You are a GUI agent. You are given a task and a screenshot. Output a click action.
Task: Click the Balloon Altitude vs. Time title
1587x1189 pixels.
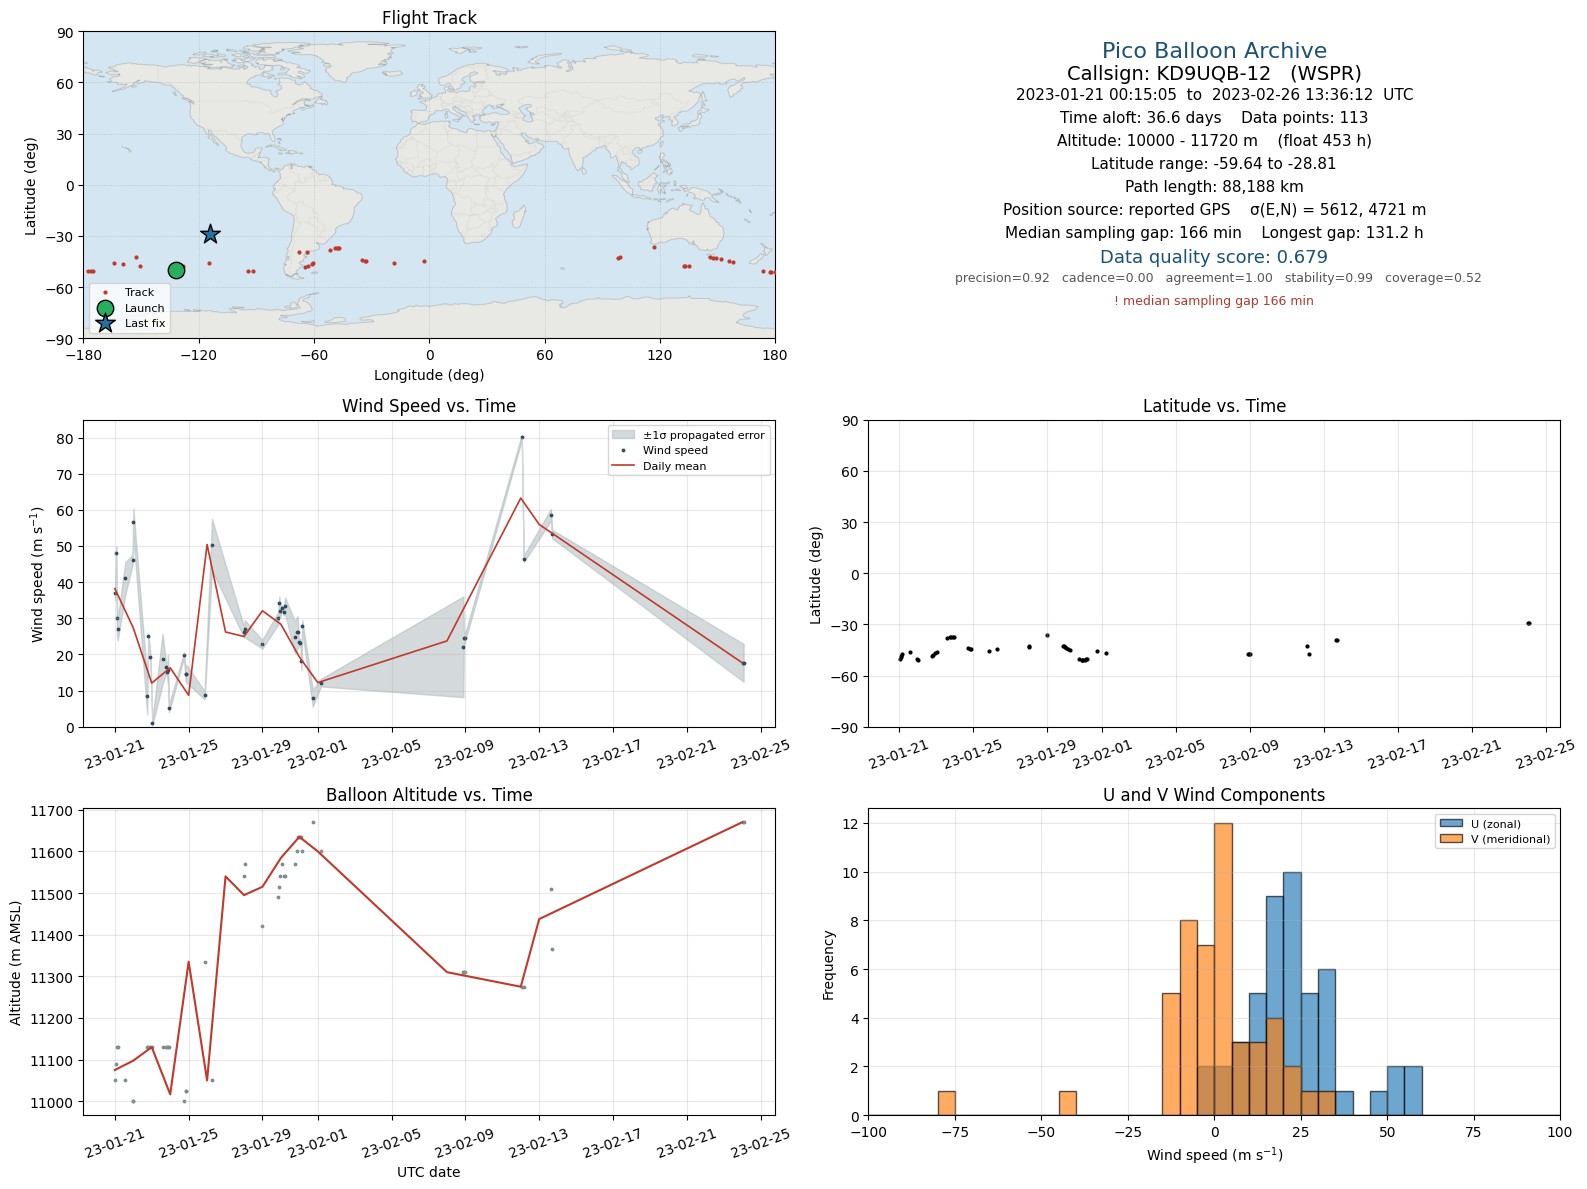tap(429, 795)
